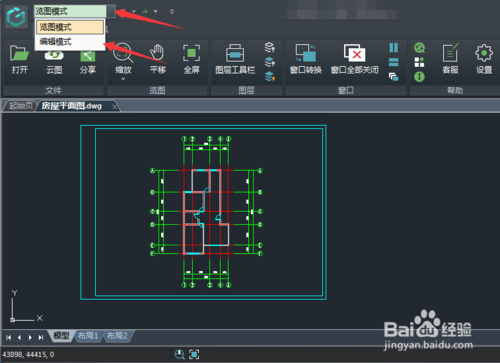Switch to the 布局1 layout tab

click(88, 336)
